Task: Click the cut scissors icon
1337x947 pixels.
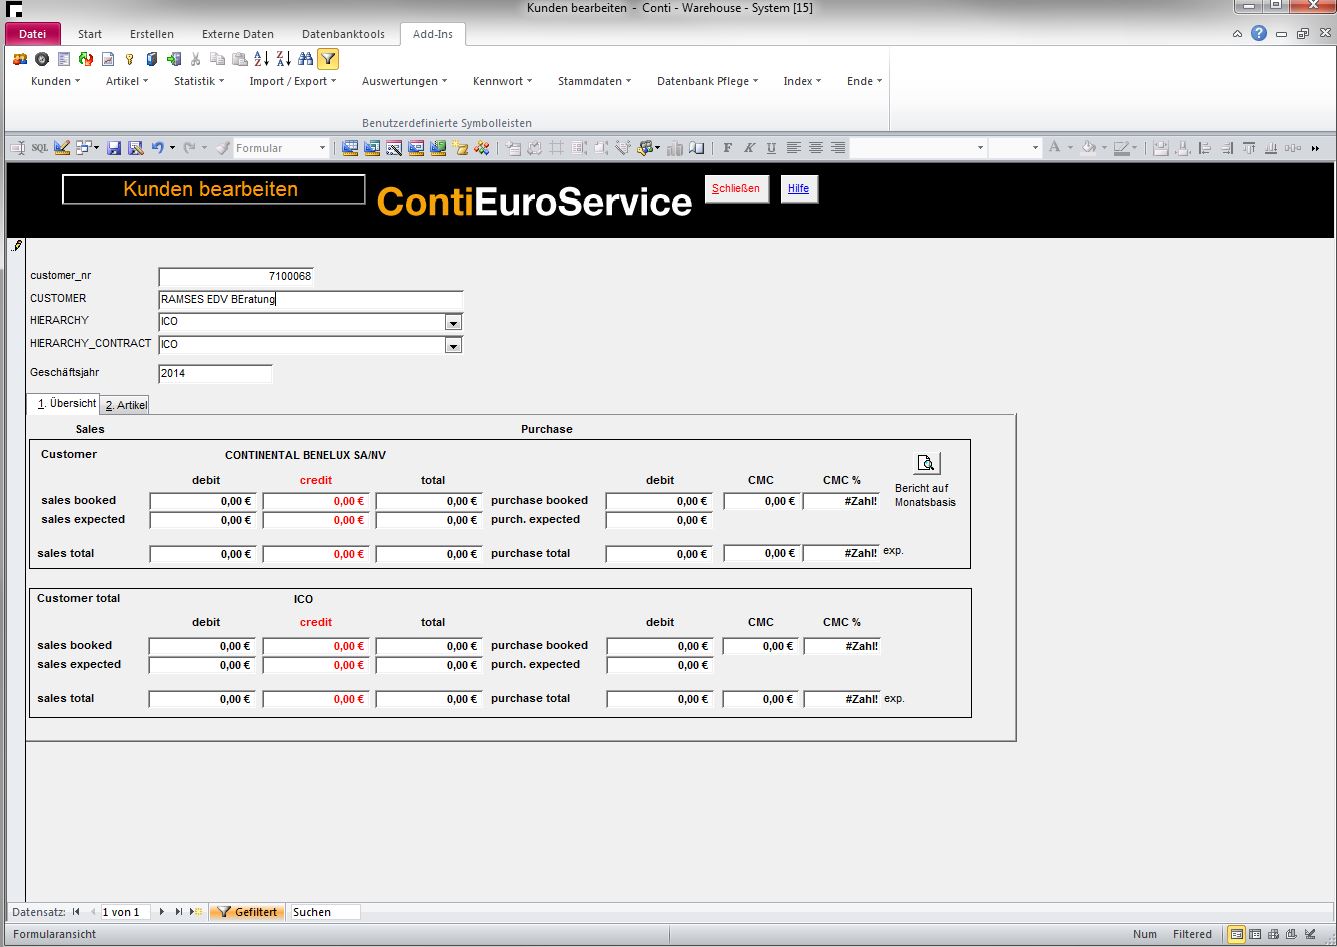Action: coord(195,59)
